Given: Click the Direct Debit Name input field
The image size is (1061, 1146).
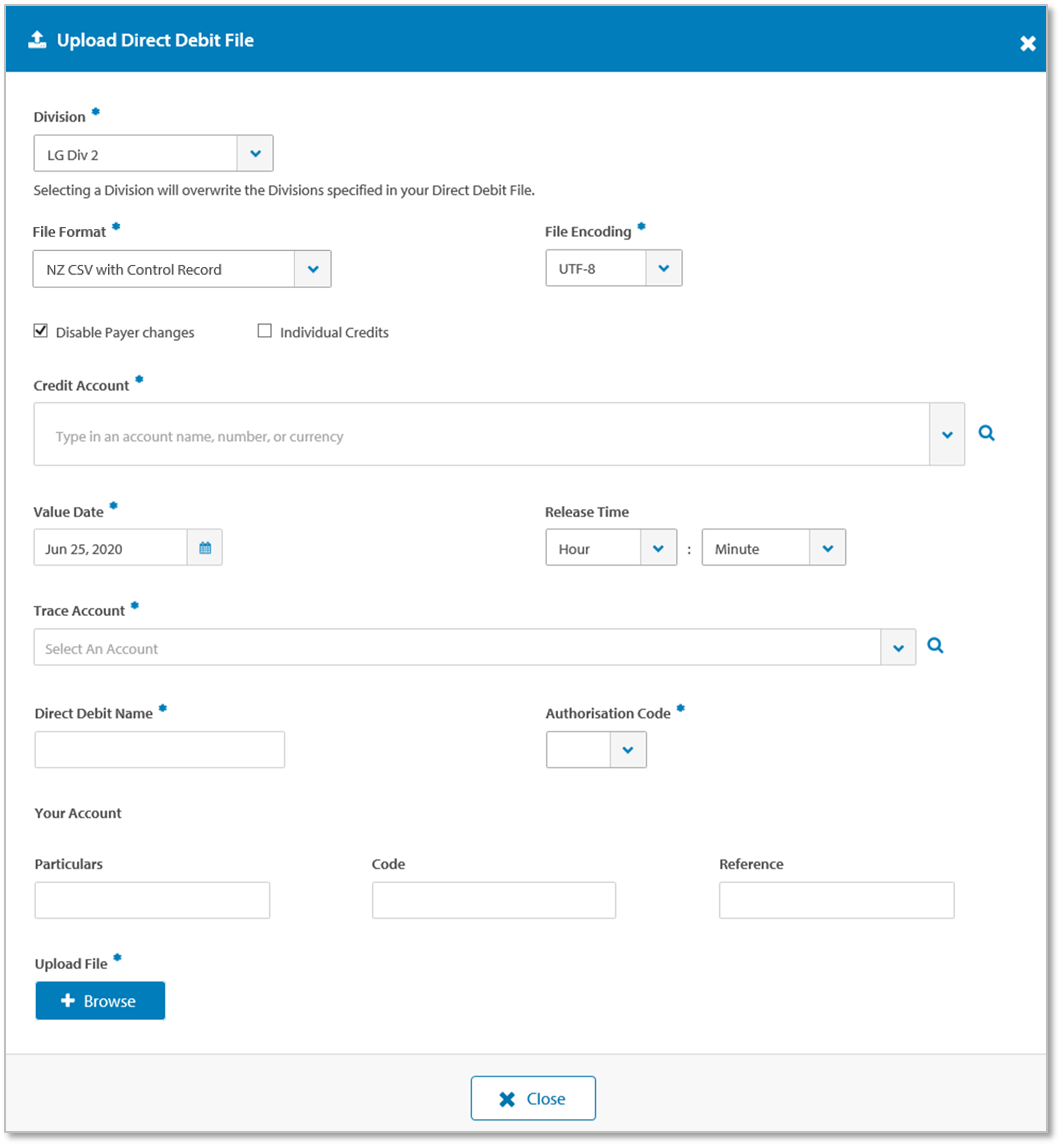Looking at the screenshot, I should pyautogui.click(x=160, y=750).
